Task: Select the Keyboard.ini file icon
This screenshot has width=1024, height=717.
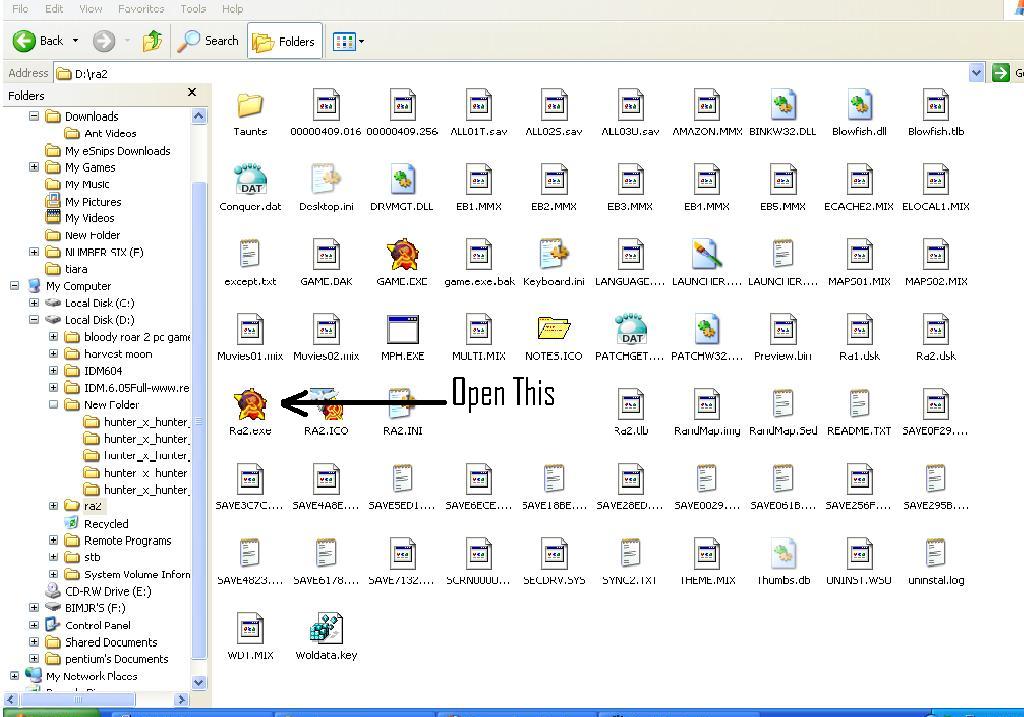Action: [x=554, y=255]
